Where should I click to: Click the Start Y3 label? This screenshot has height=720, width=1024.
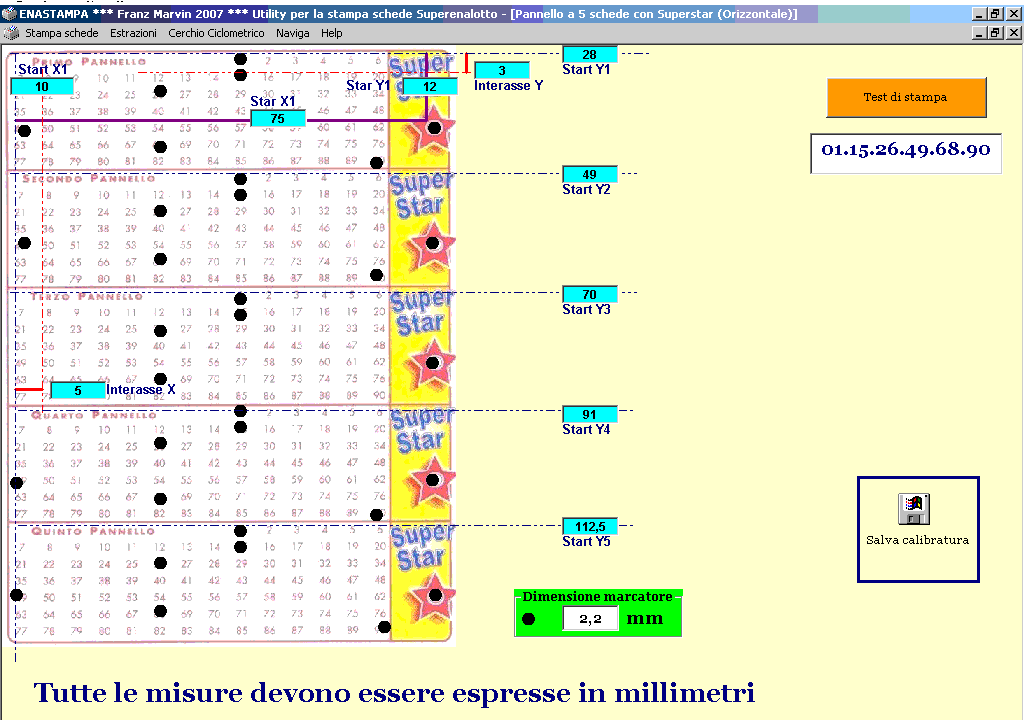586,310
